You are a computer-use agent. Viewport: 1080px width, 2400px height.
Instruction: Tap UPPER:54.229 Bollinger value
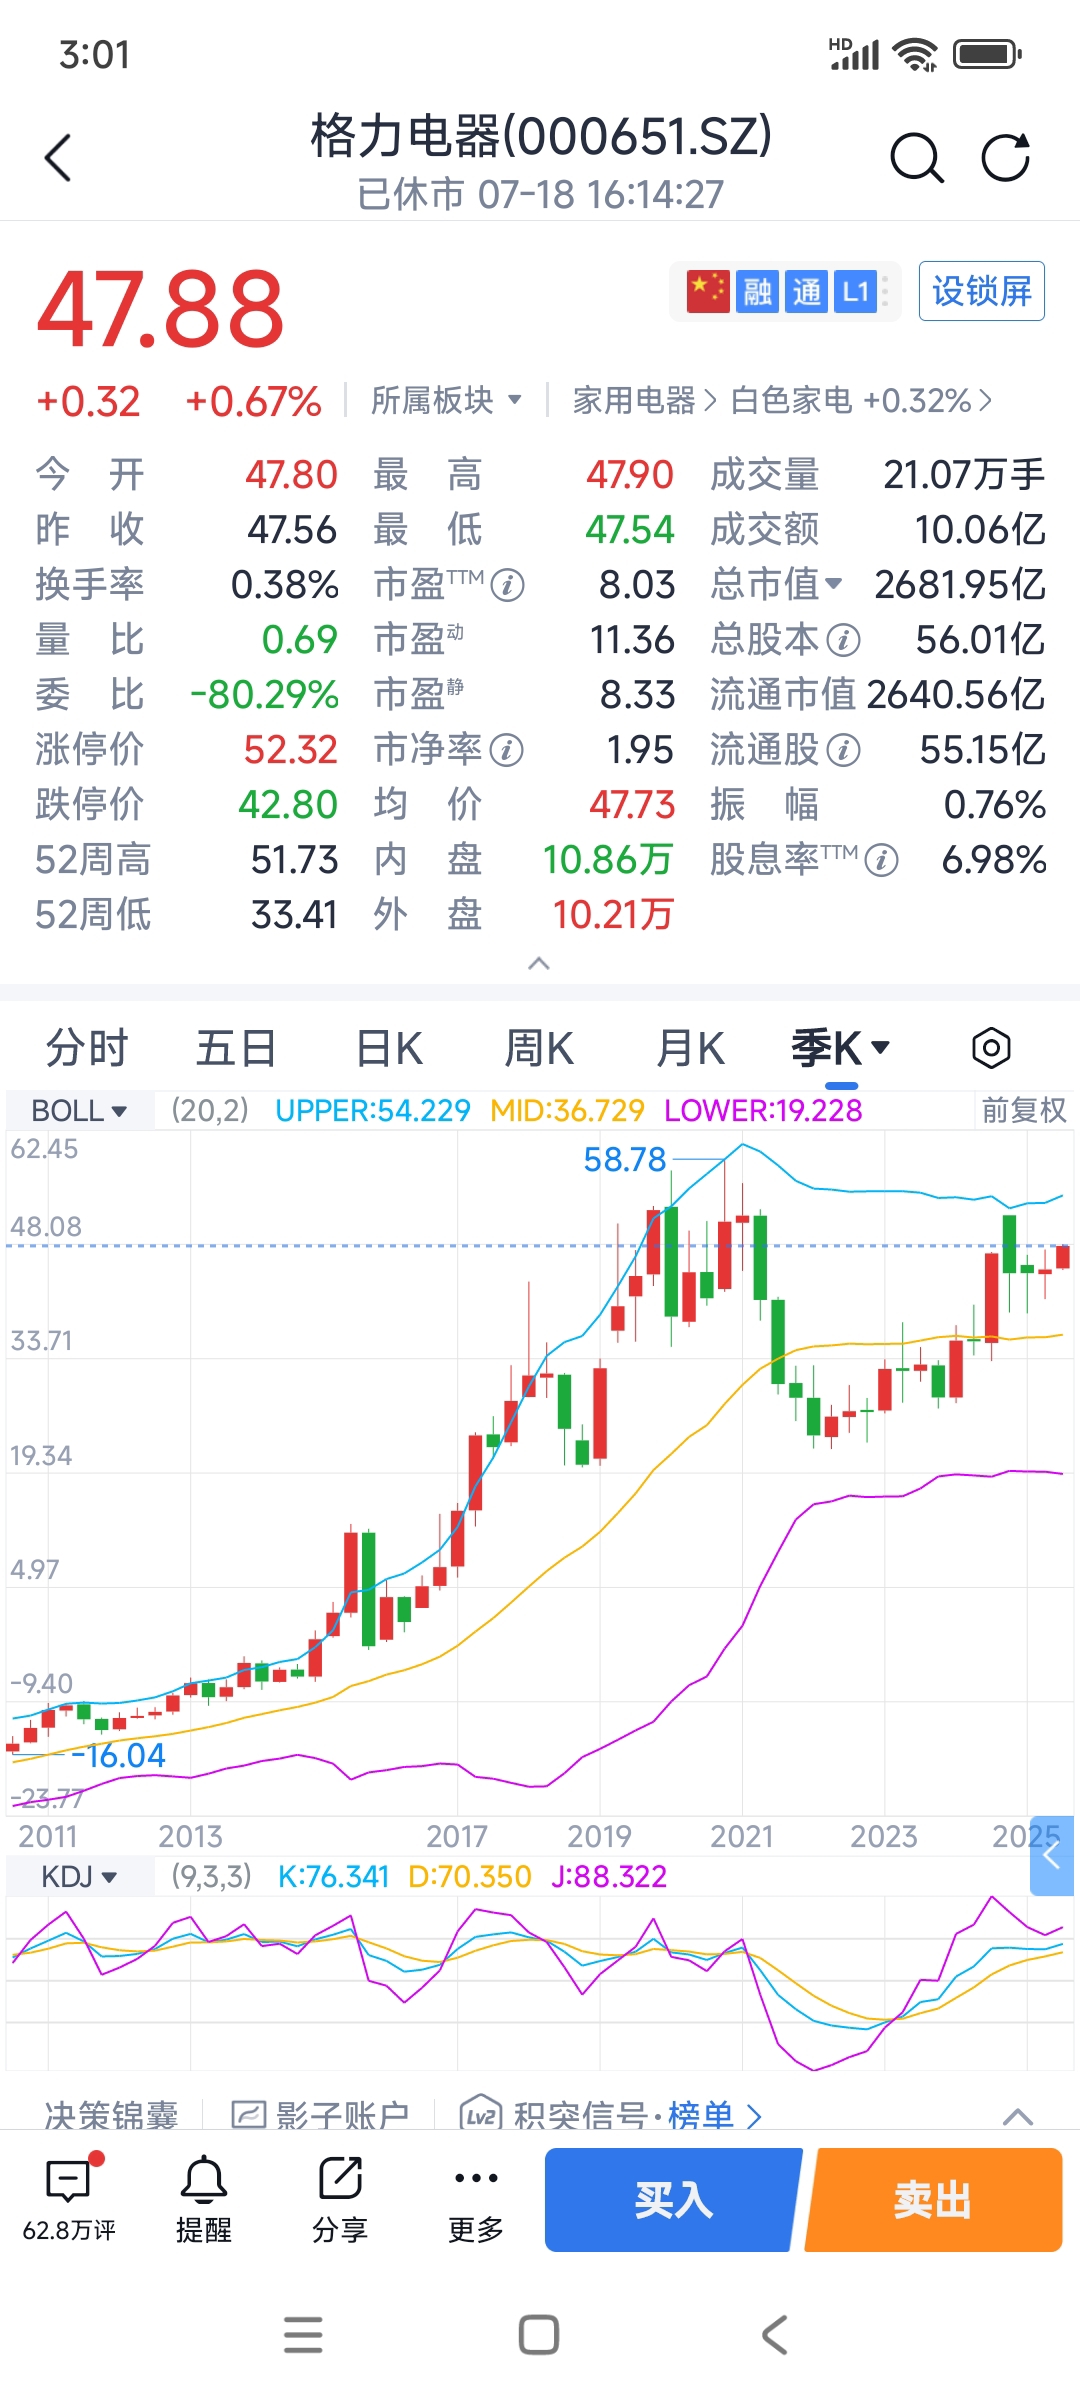point(373,1110)
